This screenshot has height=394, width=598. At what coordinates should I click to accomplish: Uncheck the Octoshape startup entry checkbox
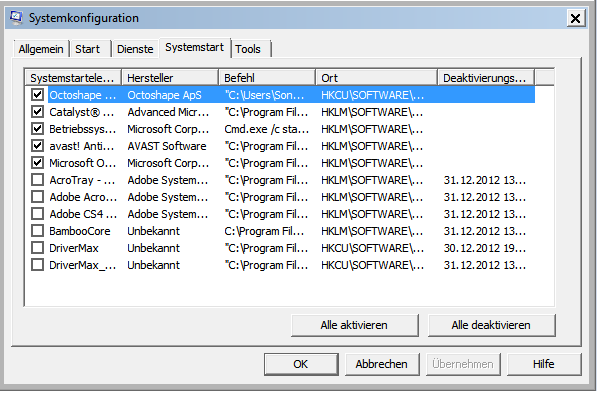tap(37, 95)
